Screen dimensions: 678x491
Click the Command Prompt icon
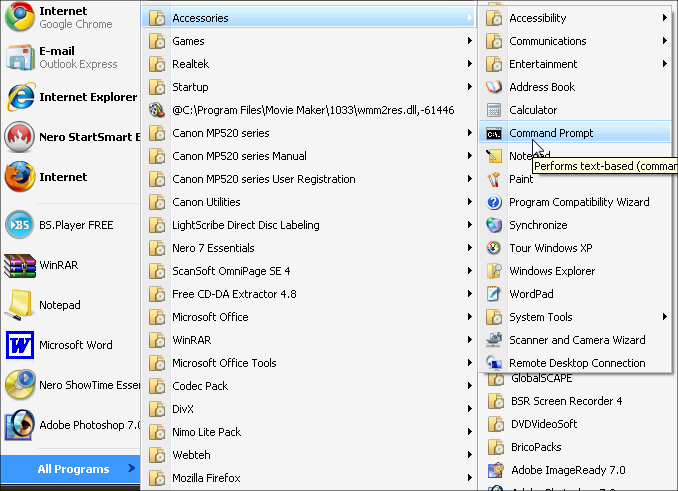494,133
